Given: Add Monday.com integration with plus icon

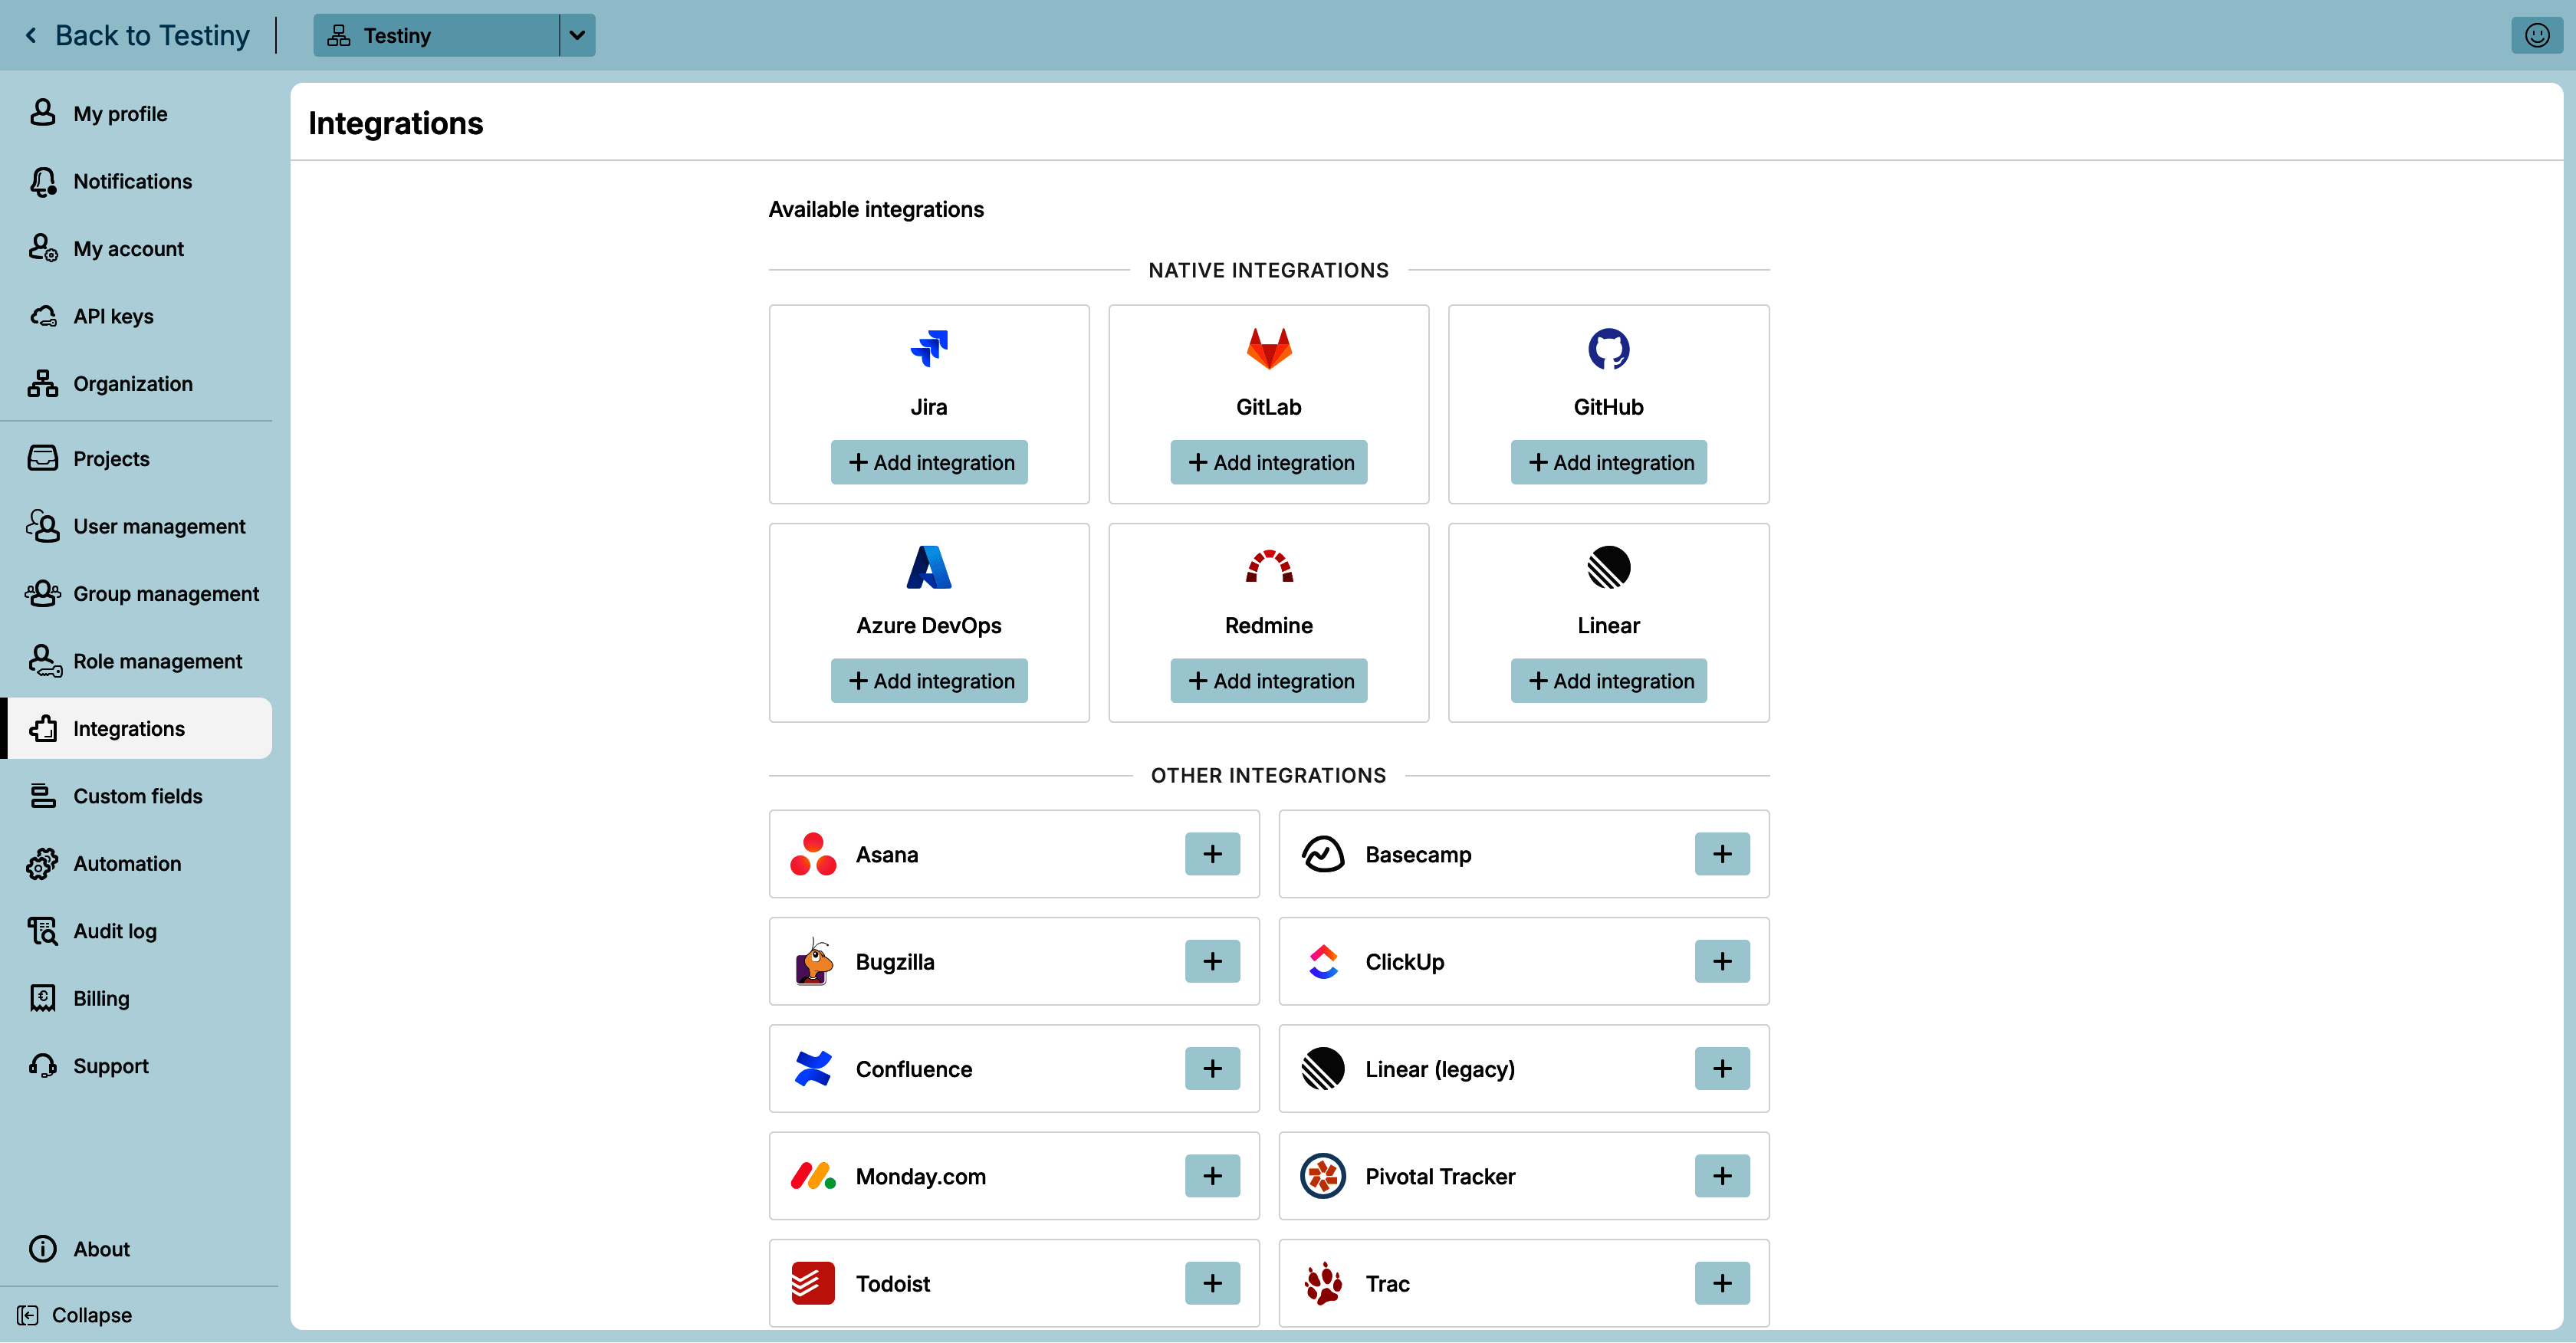Looking at the screenshot, I should click(1212, 1176).
